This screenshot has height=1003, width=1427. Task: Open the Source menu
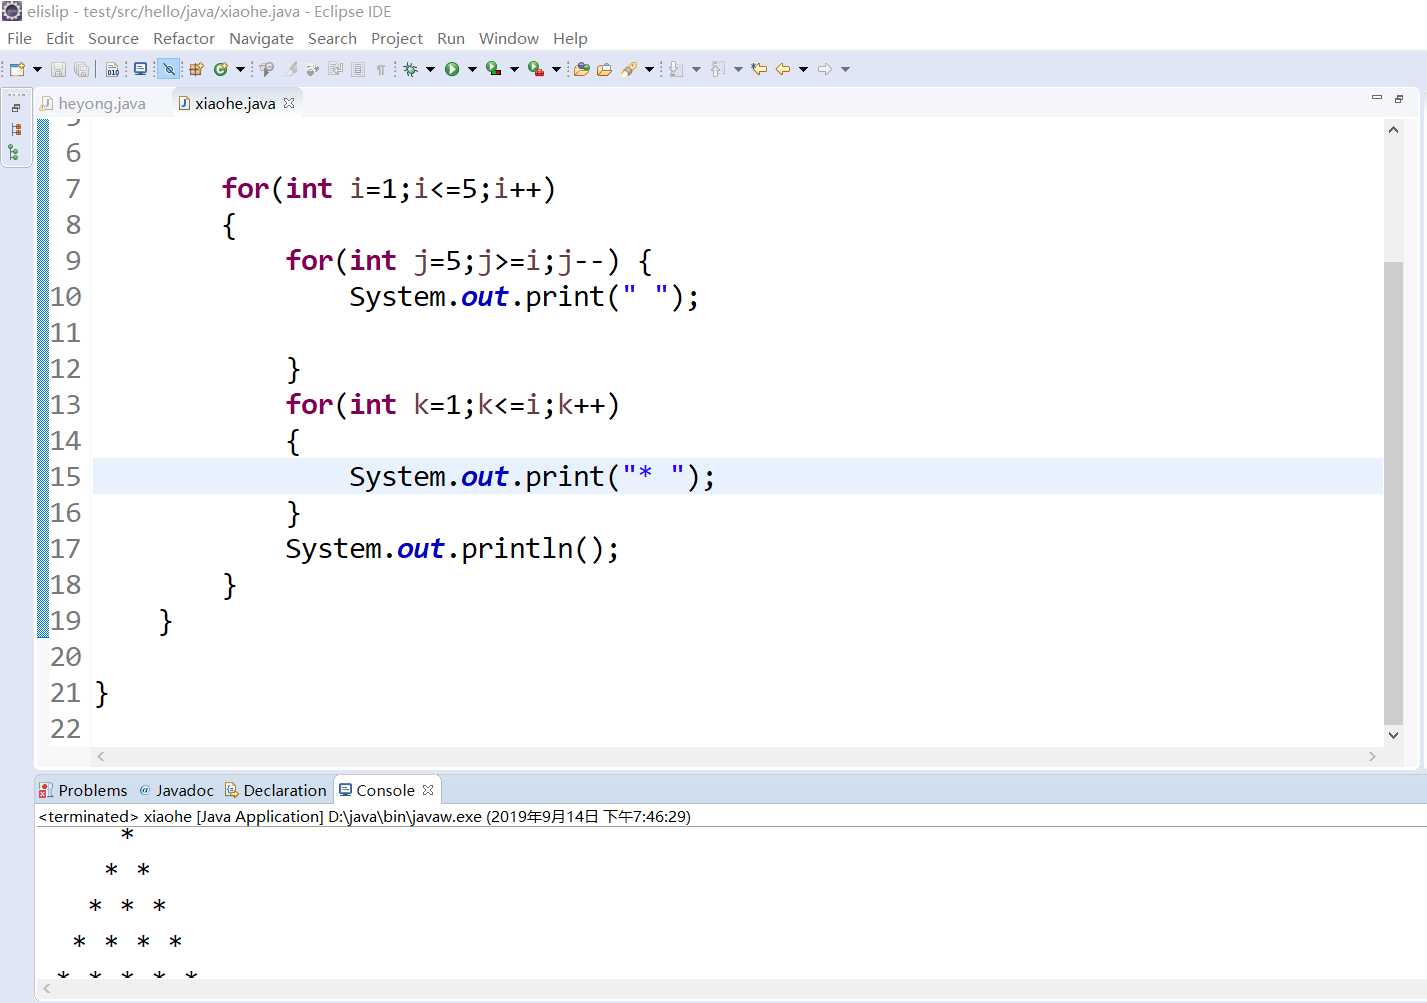[x=113, y=38]
